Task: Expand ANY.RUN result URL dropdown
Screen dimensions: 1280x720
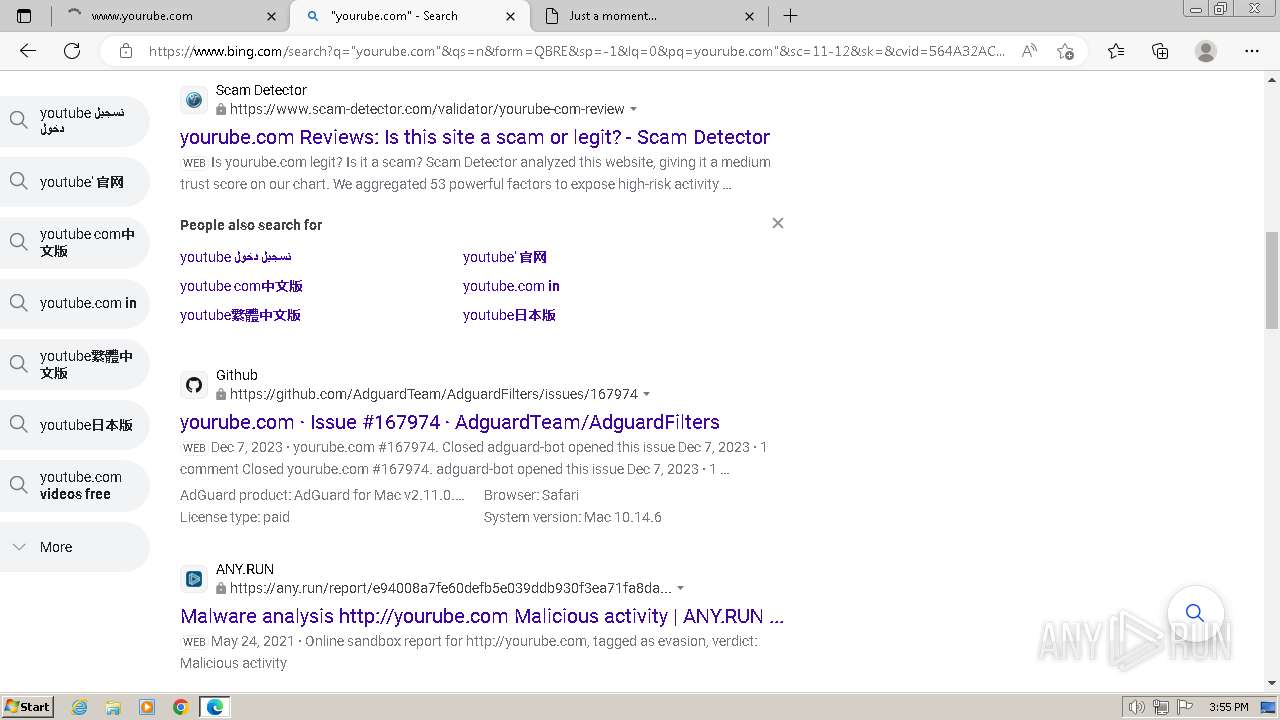Action: (x=681, y=588)
